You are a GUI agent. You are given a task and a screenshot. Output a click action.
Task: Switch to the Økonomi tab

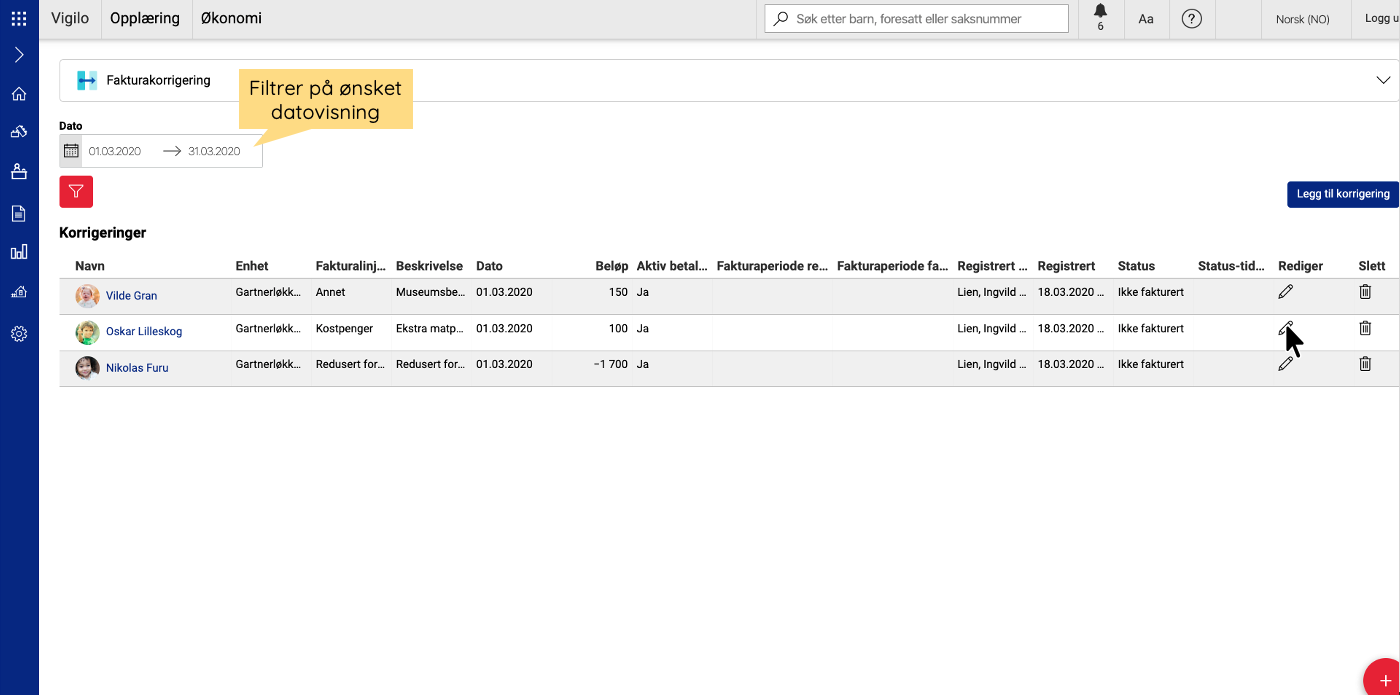(x=231, y=18)
